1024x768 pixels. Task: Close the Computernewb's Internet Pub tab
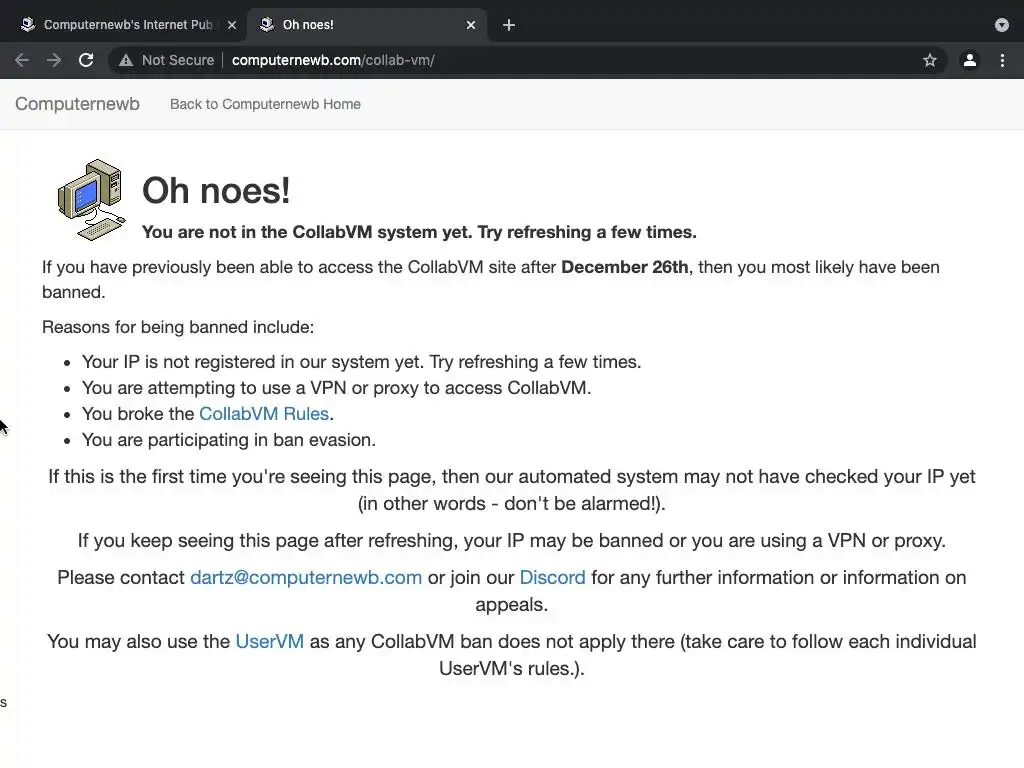click(232, 25)
